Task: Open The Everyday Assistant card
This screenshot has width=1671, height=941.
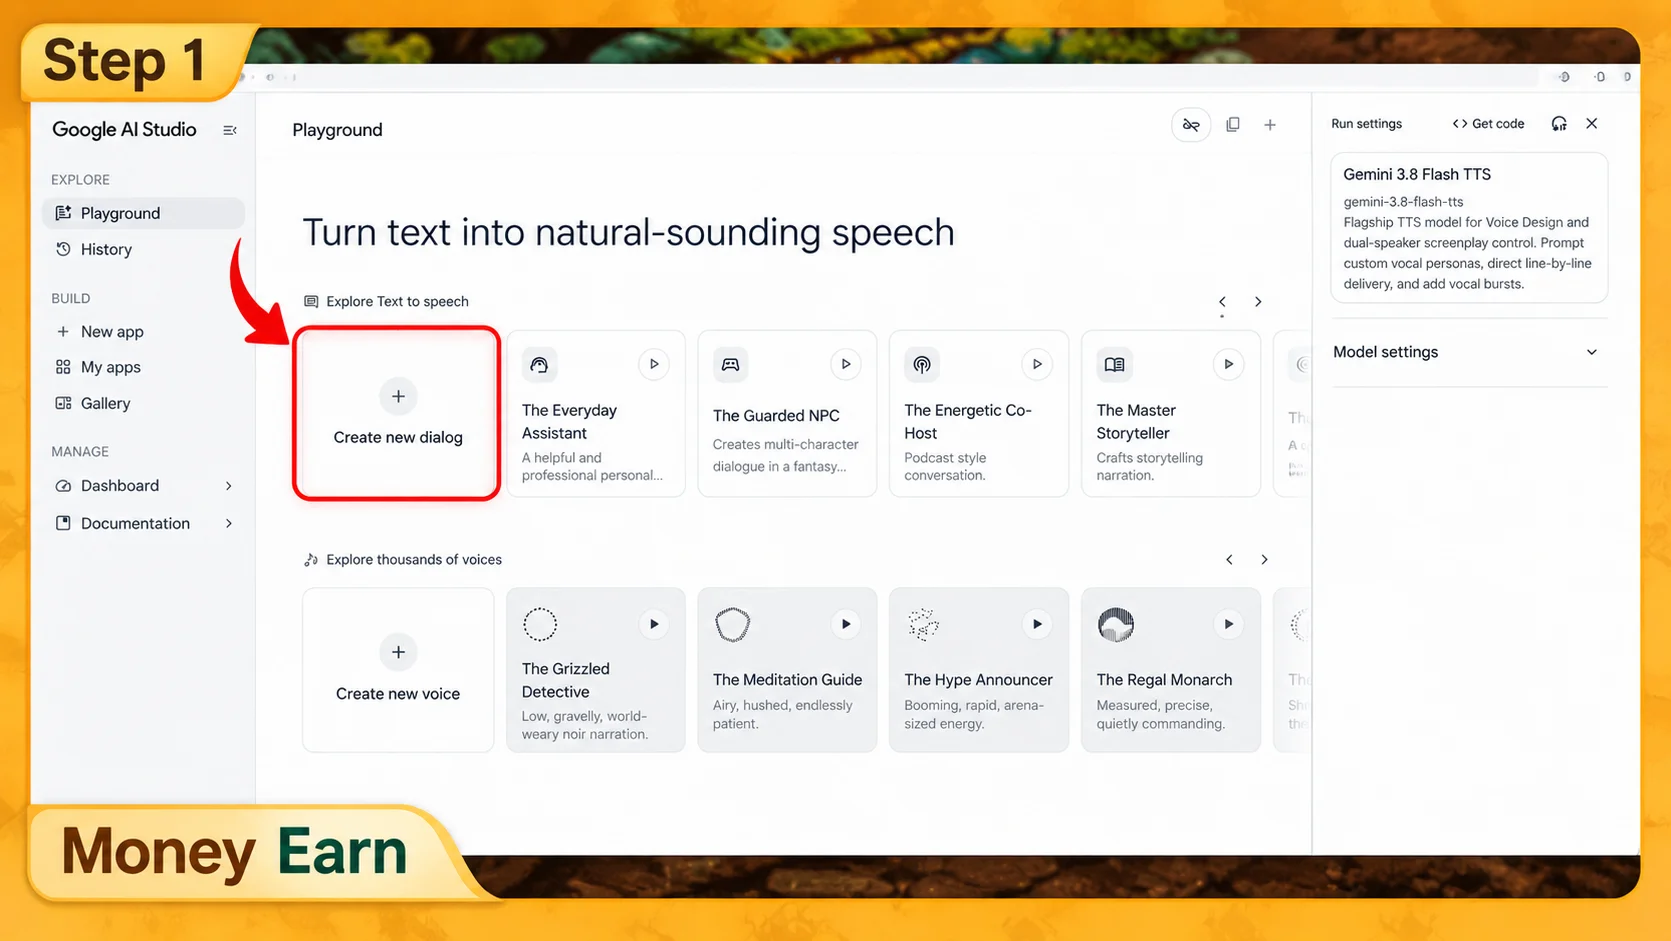Action: (x=596, y=413)
